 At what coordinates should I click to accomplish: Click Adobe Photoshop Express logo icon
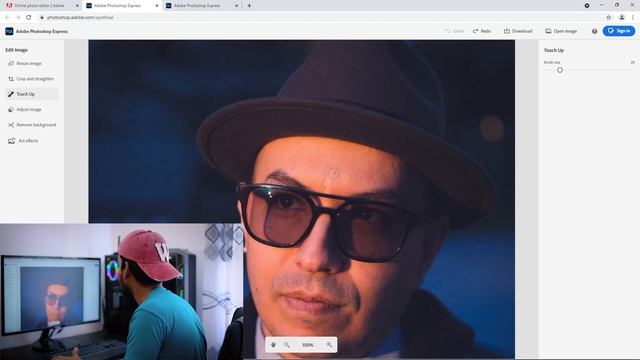click(9, 31)
